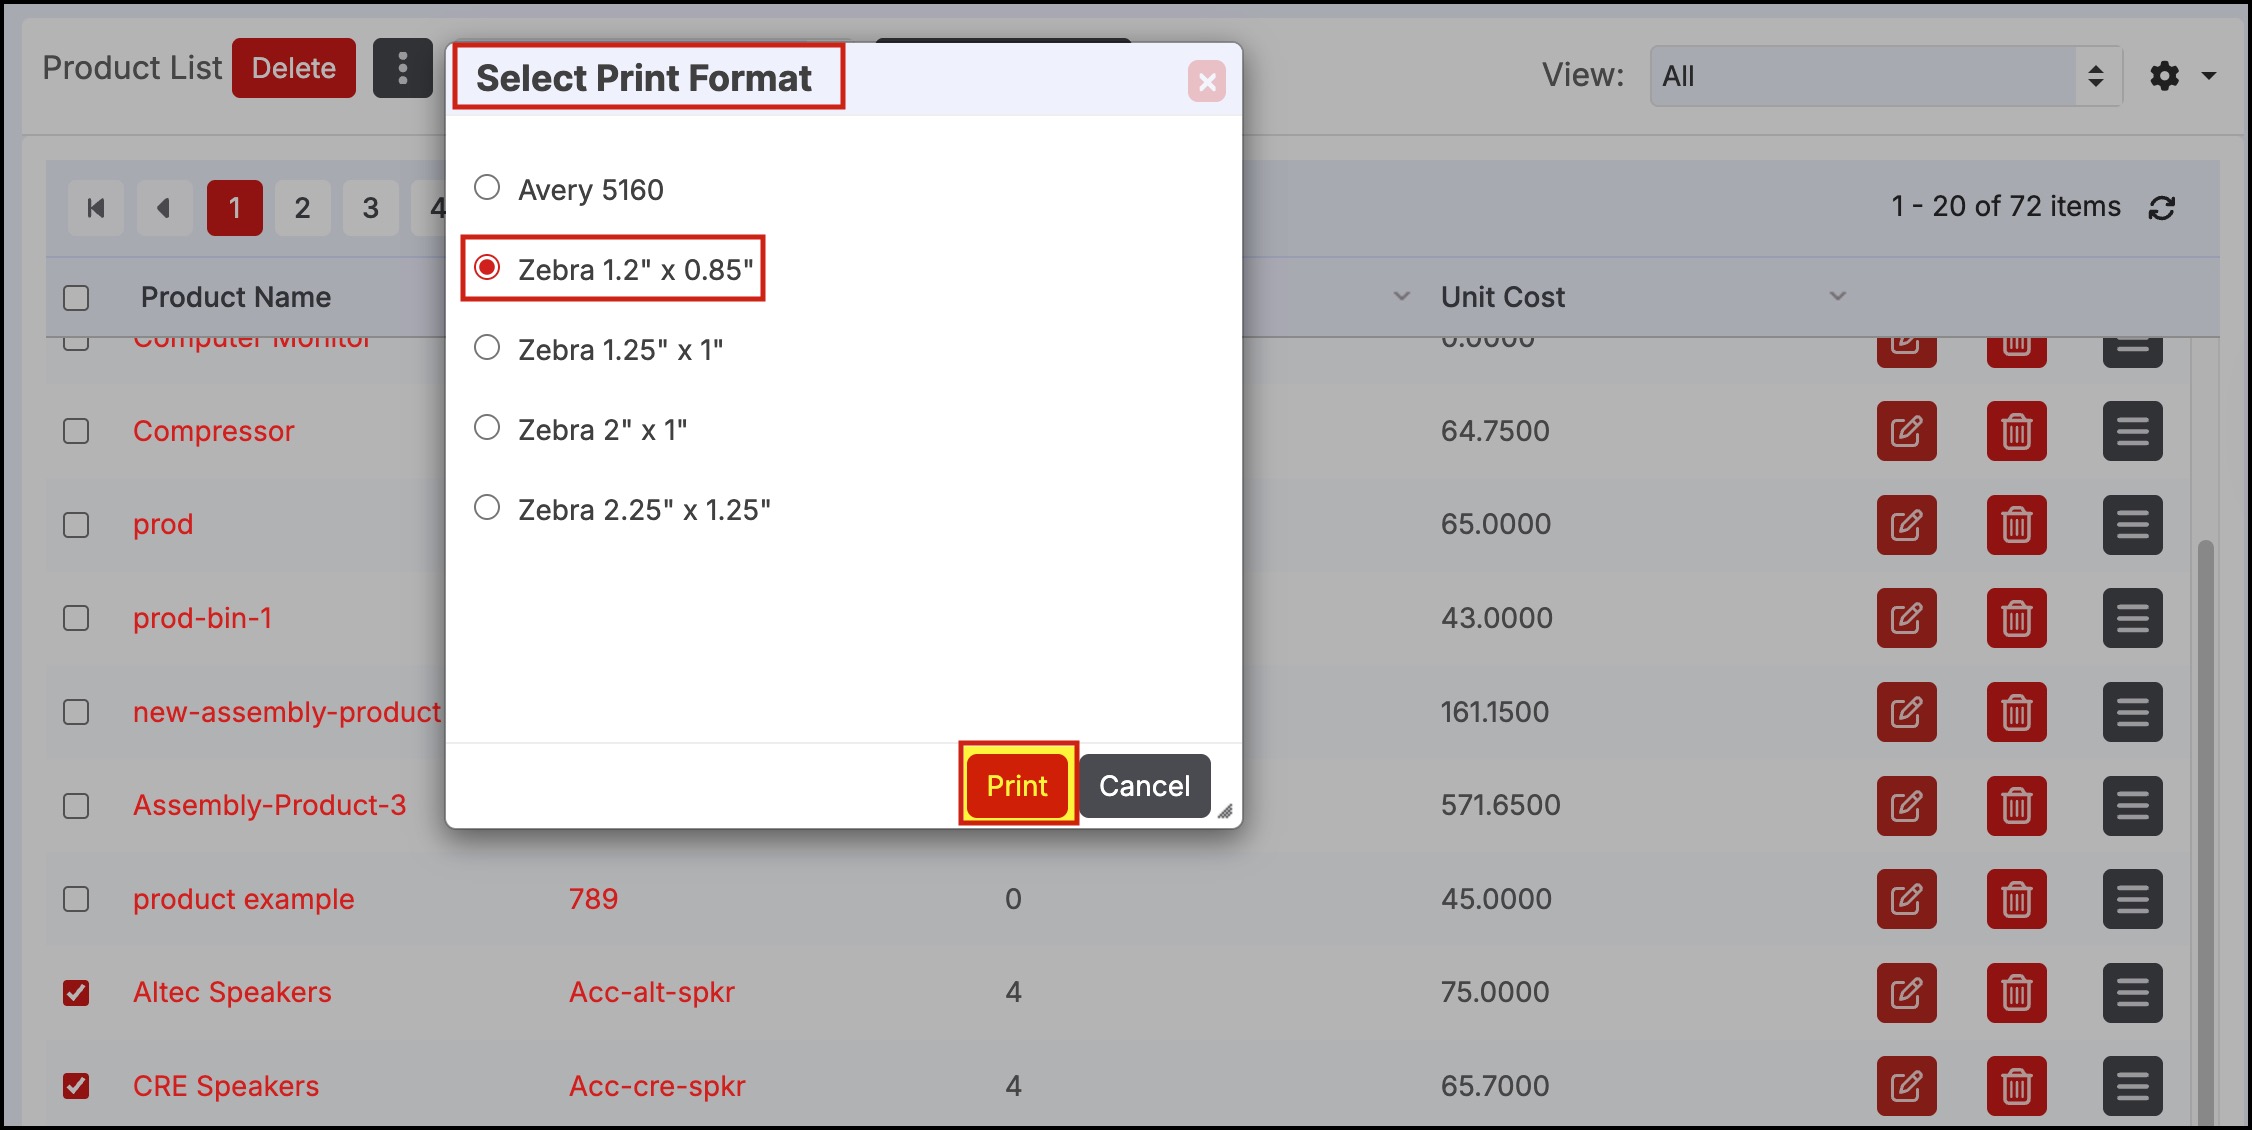Open the Compressor product link
This screenshot has width=2252, height=1130.
(214, 431)
